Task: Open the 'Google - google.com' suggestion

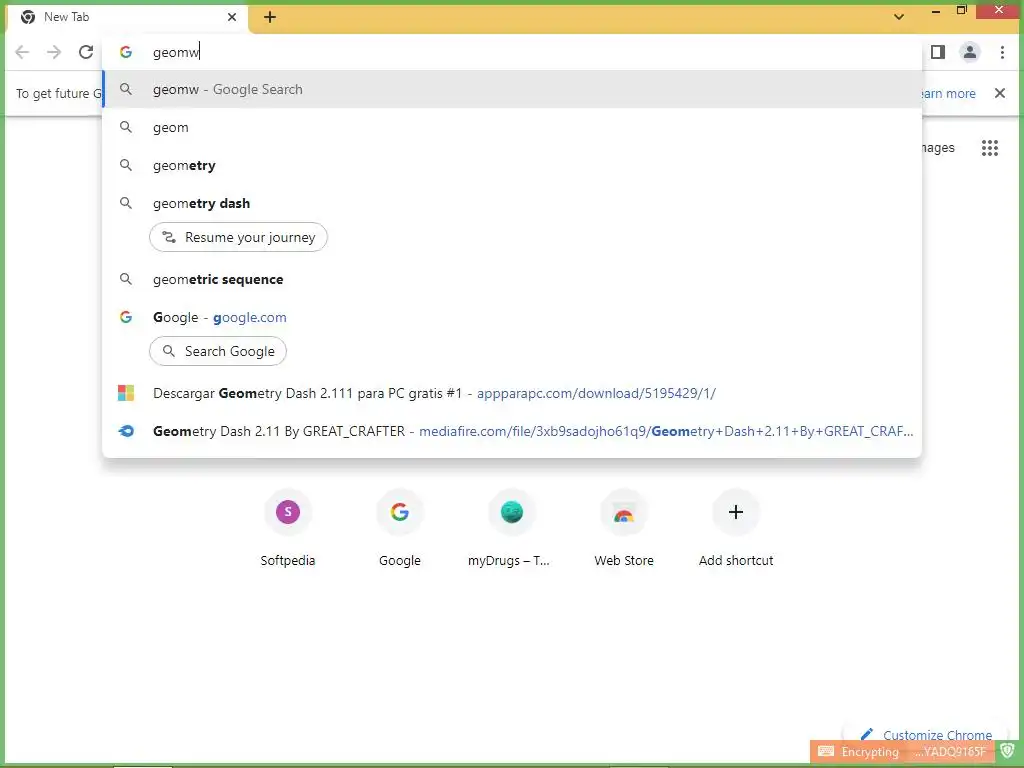Action: tap(512, 317)
